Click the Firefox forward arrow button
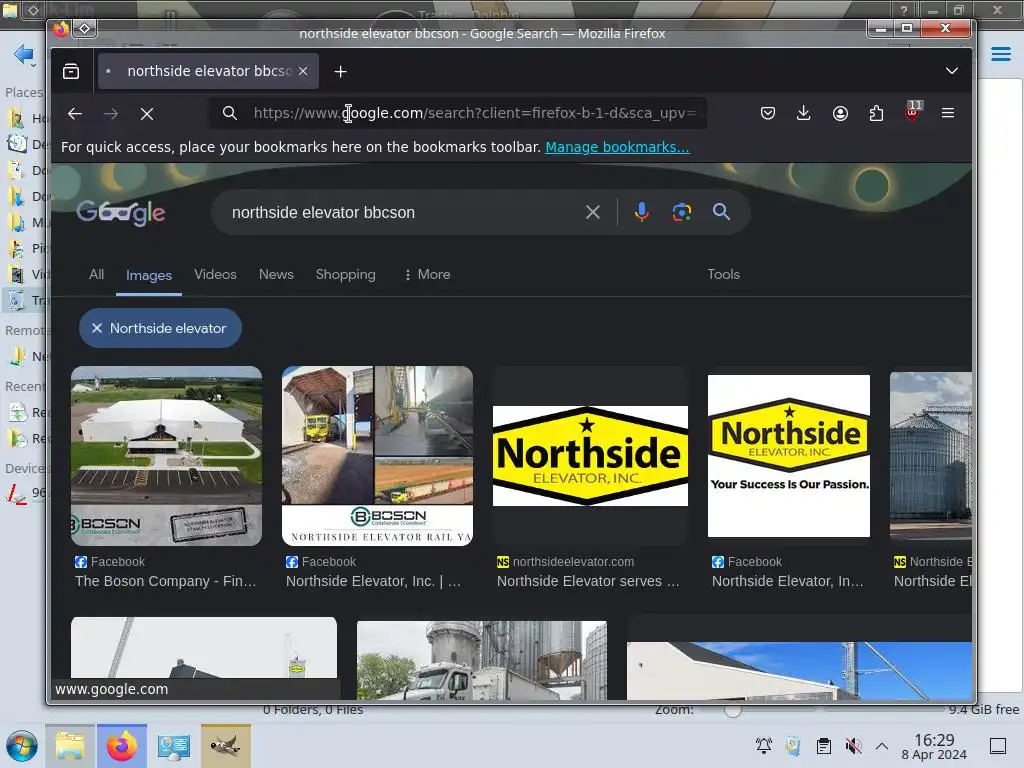Image resolution: width=1024 pixels, height=768 pixels. click(111, 114)
